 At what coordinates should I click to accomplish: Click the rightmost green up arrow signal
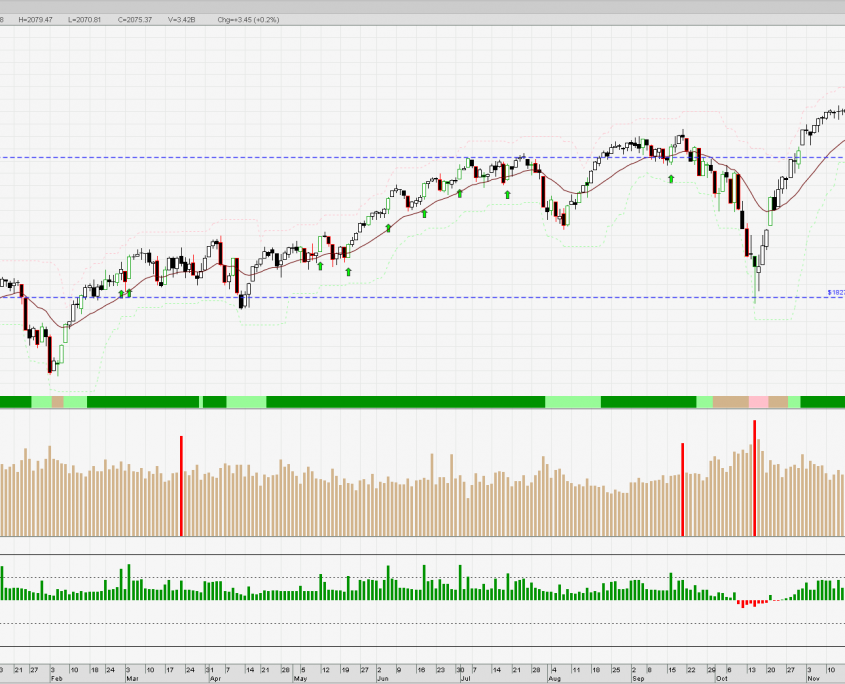point(671,178)
